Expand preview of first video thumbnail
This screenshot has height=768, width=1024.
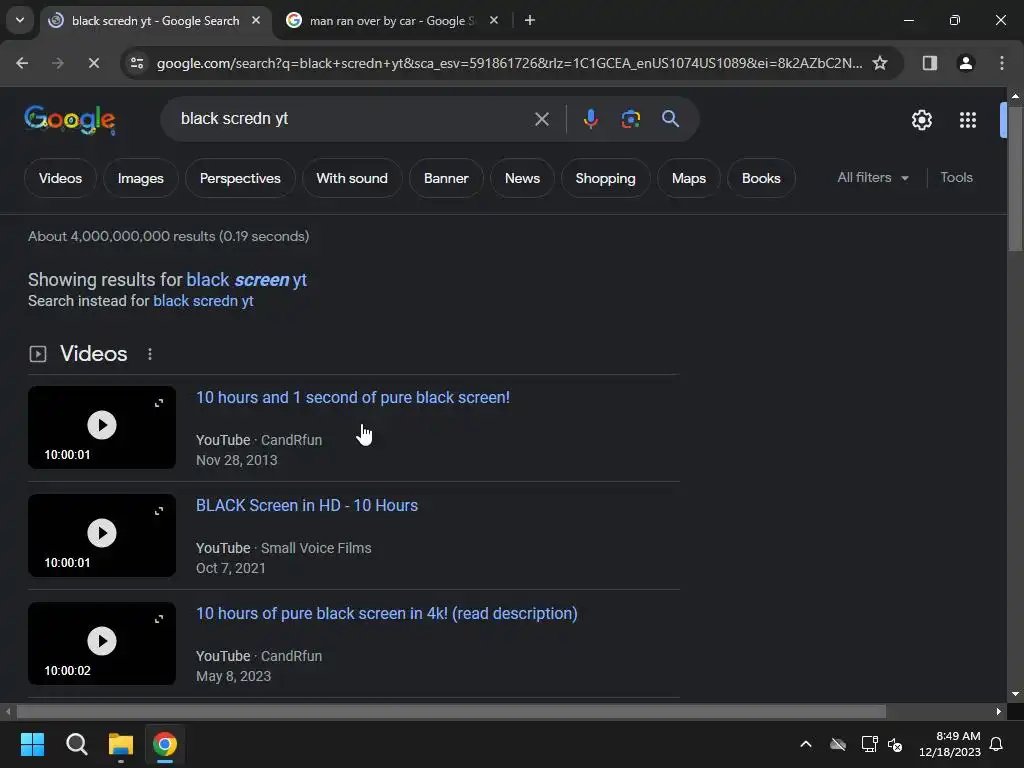(159, 403)
